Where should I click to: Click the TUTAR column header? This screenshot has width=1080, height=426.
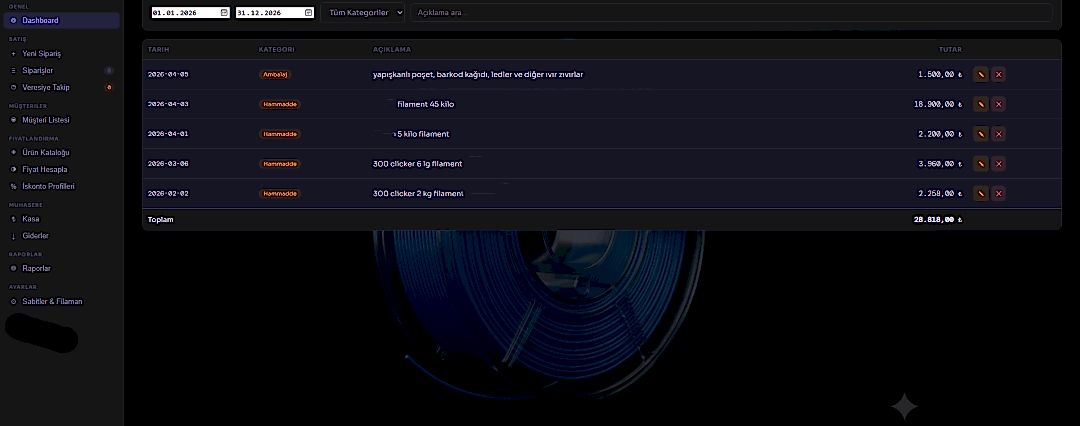[951, 50]
